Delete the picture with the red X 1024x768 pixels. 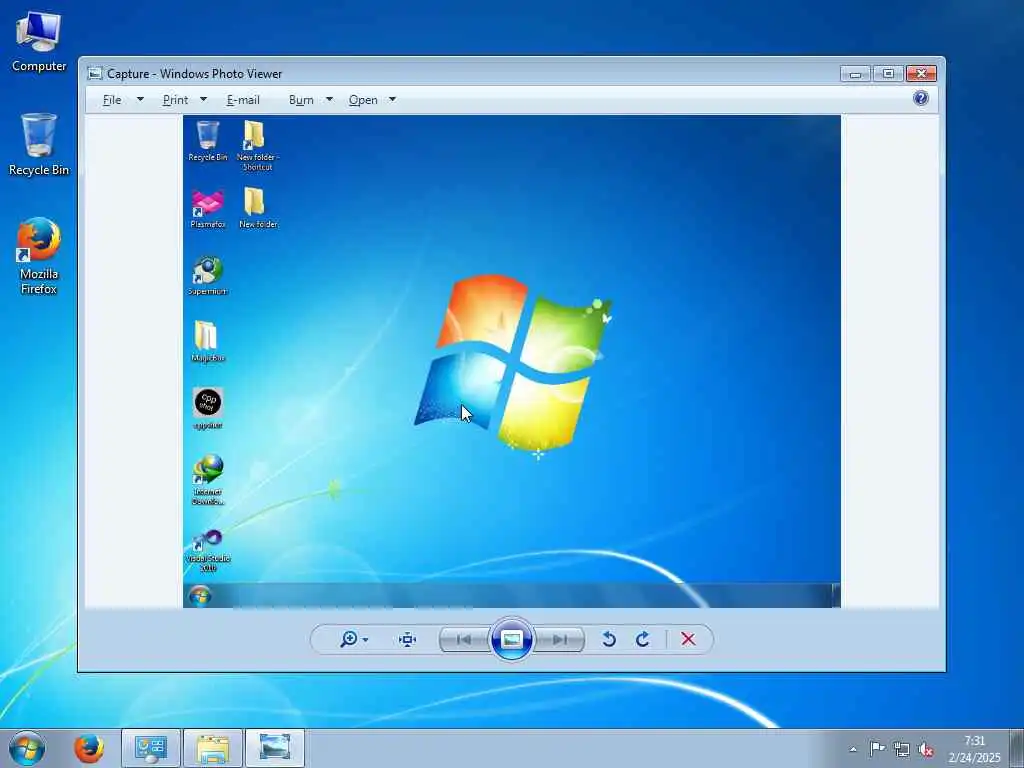click(688, 639)
